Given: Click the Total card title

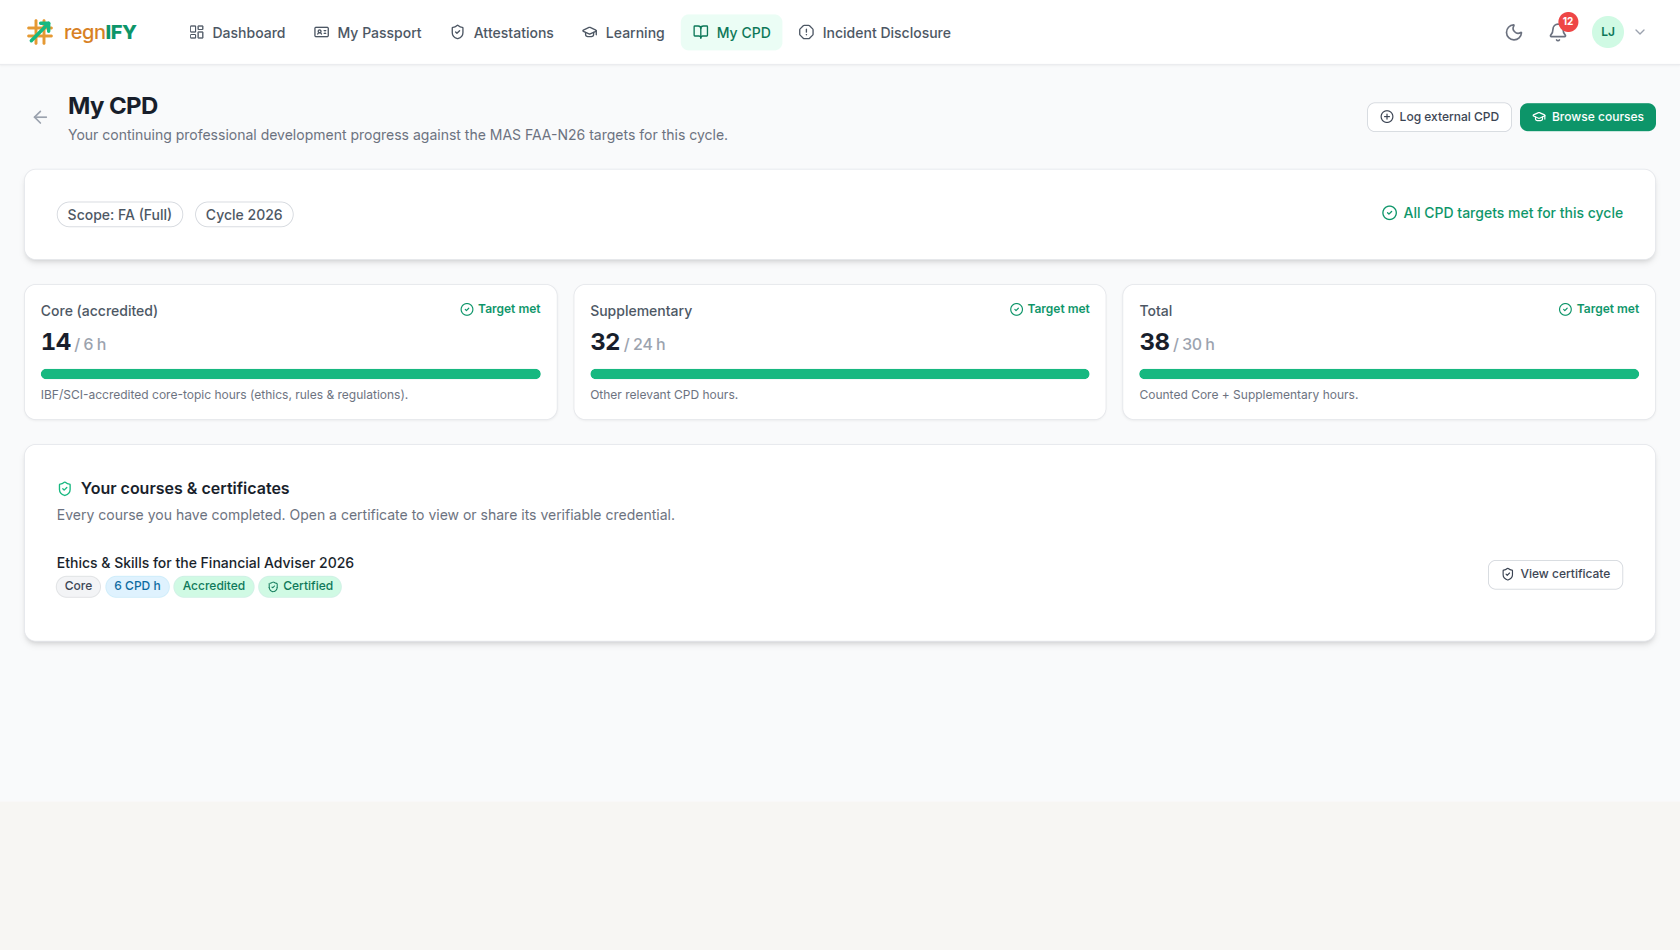Looking at the screenshot, I should pos(1156,311).
